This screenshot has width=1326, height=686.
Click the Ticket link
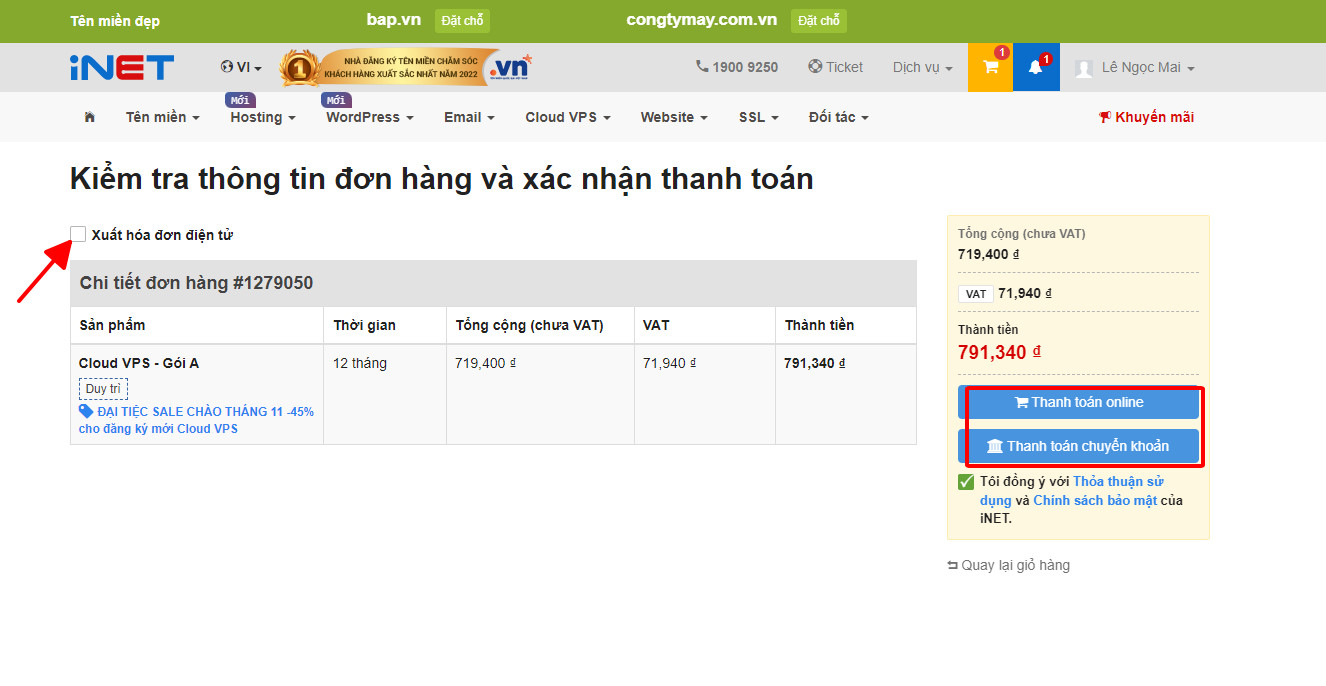[844, 67]
